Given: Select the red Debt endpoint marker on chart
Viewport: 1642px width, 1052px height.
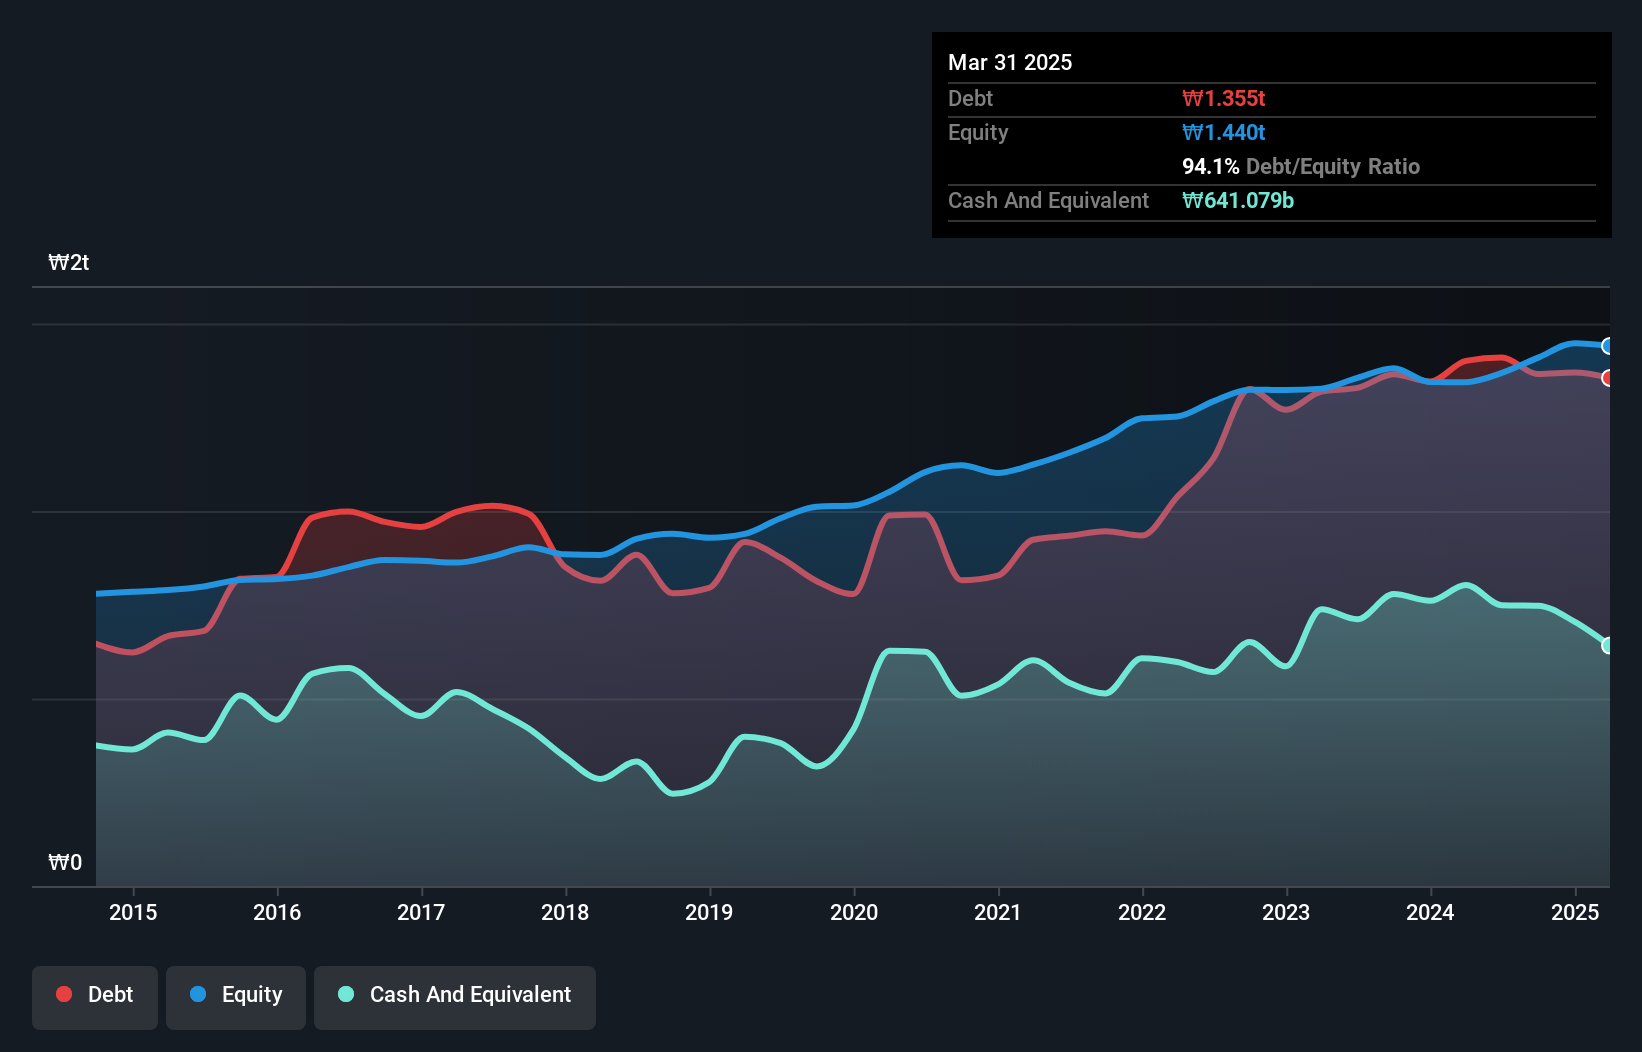Looking at the screenshot, I should click(1608, 378).
